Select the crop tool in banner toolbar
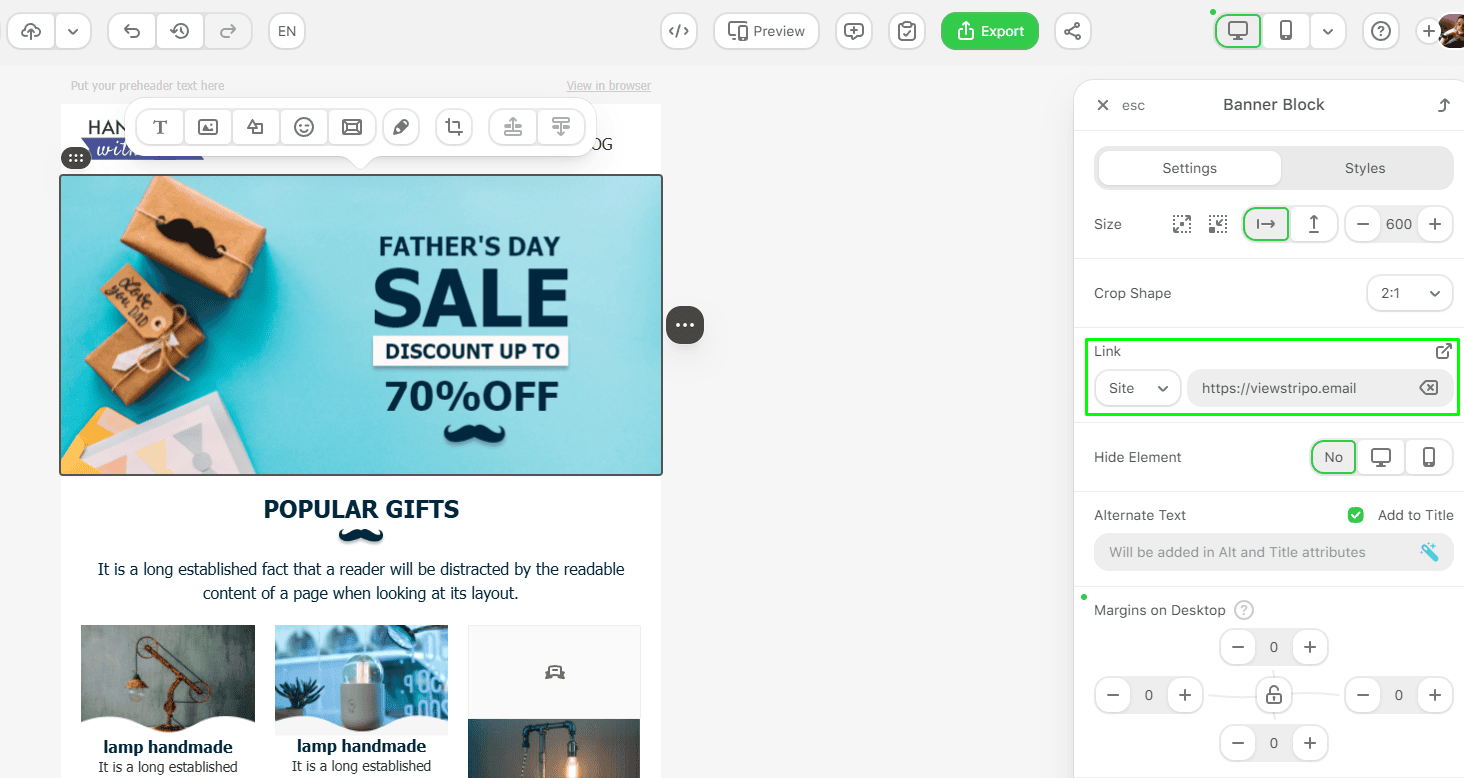1464x778 pixels. pos(454,127)
